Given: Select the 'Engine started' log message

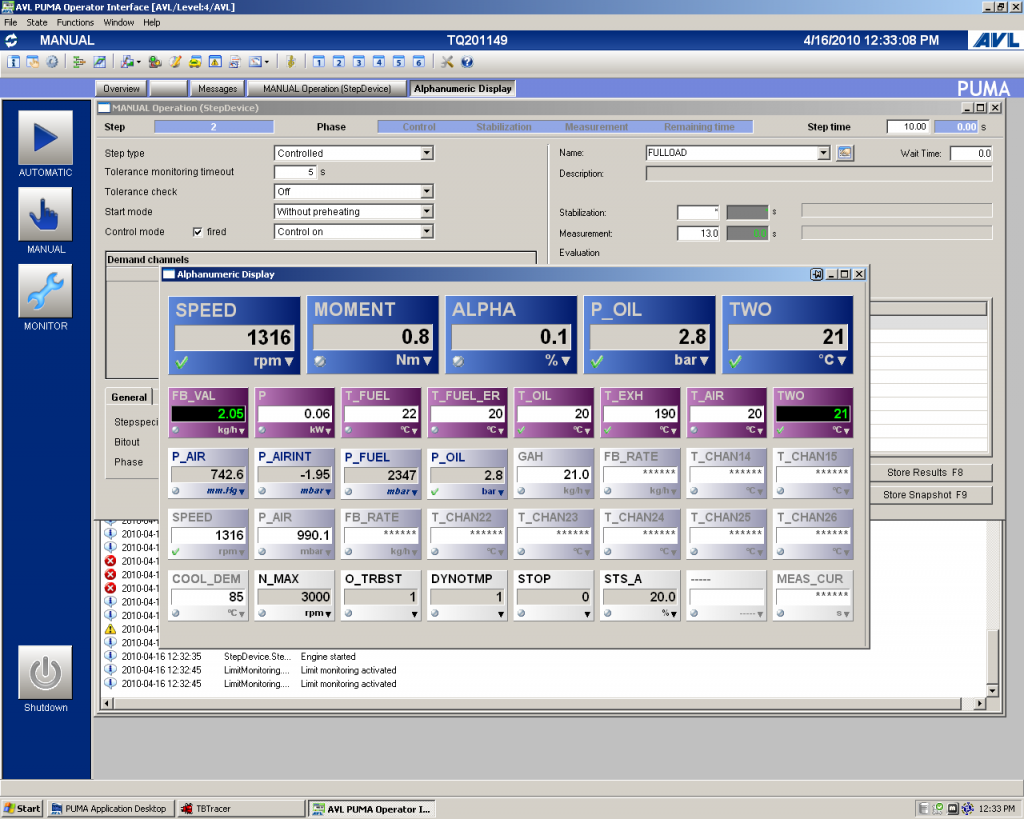Looking at the screenshot, I should click(328, 657).
